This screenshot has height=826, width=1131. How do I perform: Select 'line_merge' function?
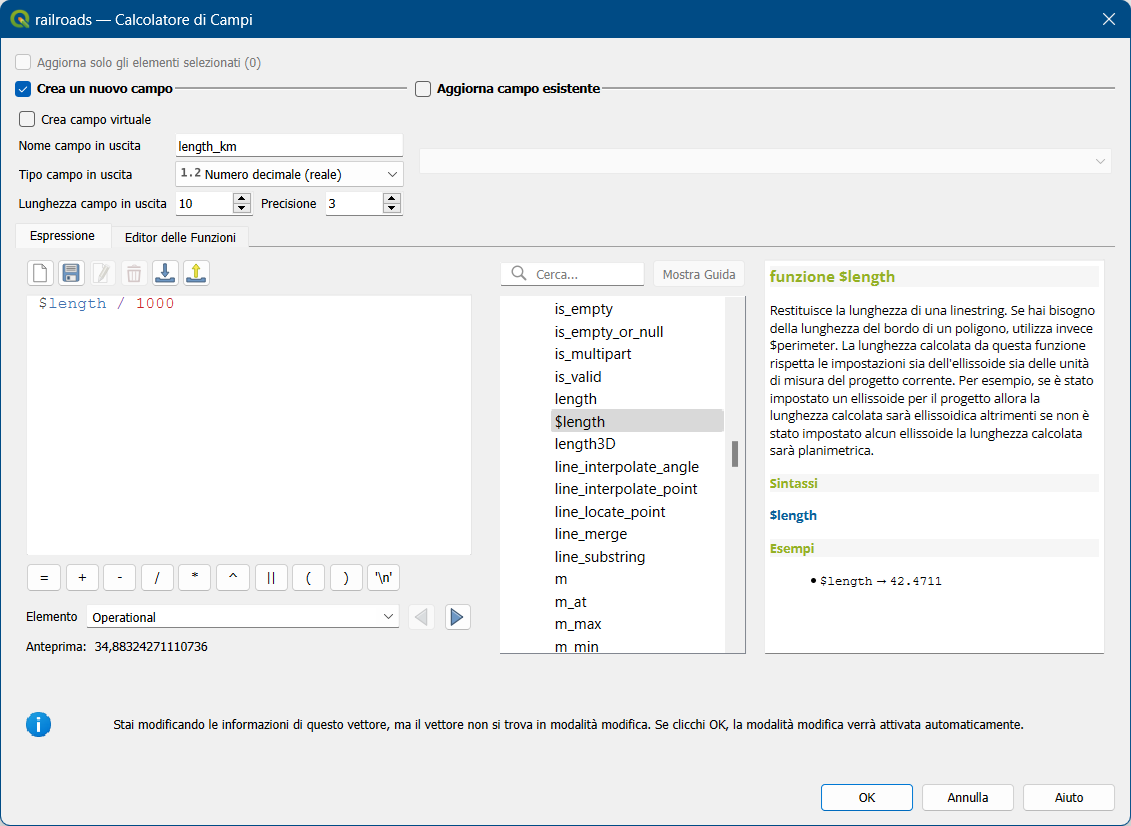click(591, 534)
